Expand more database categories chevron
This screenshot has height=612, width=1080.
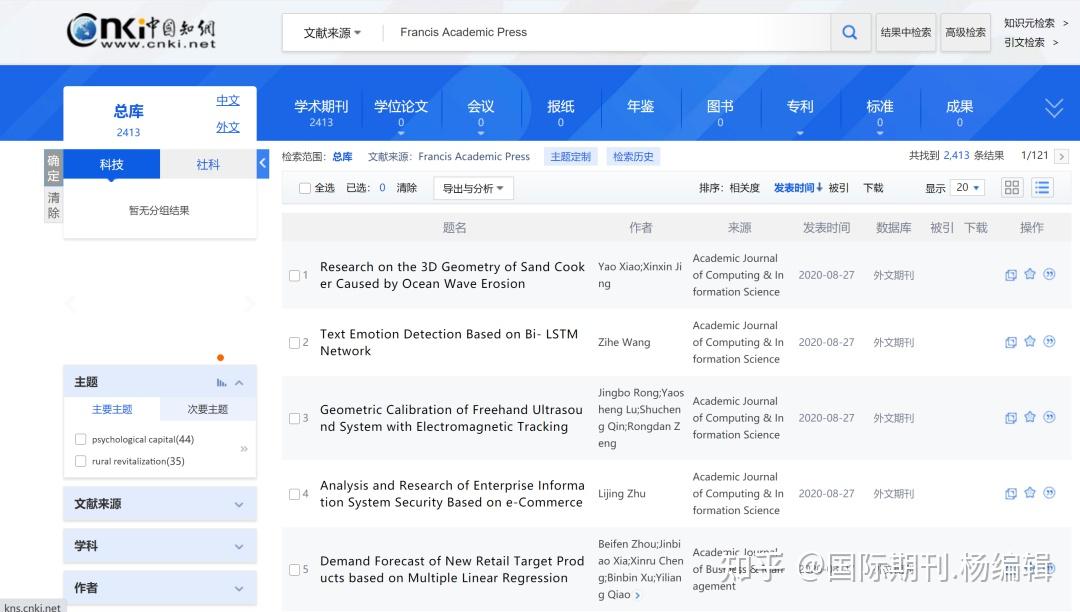pos(1054,108)
